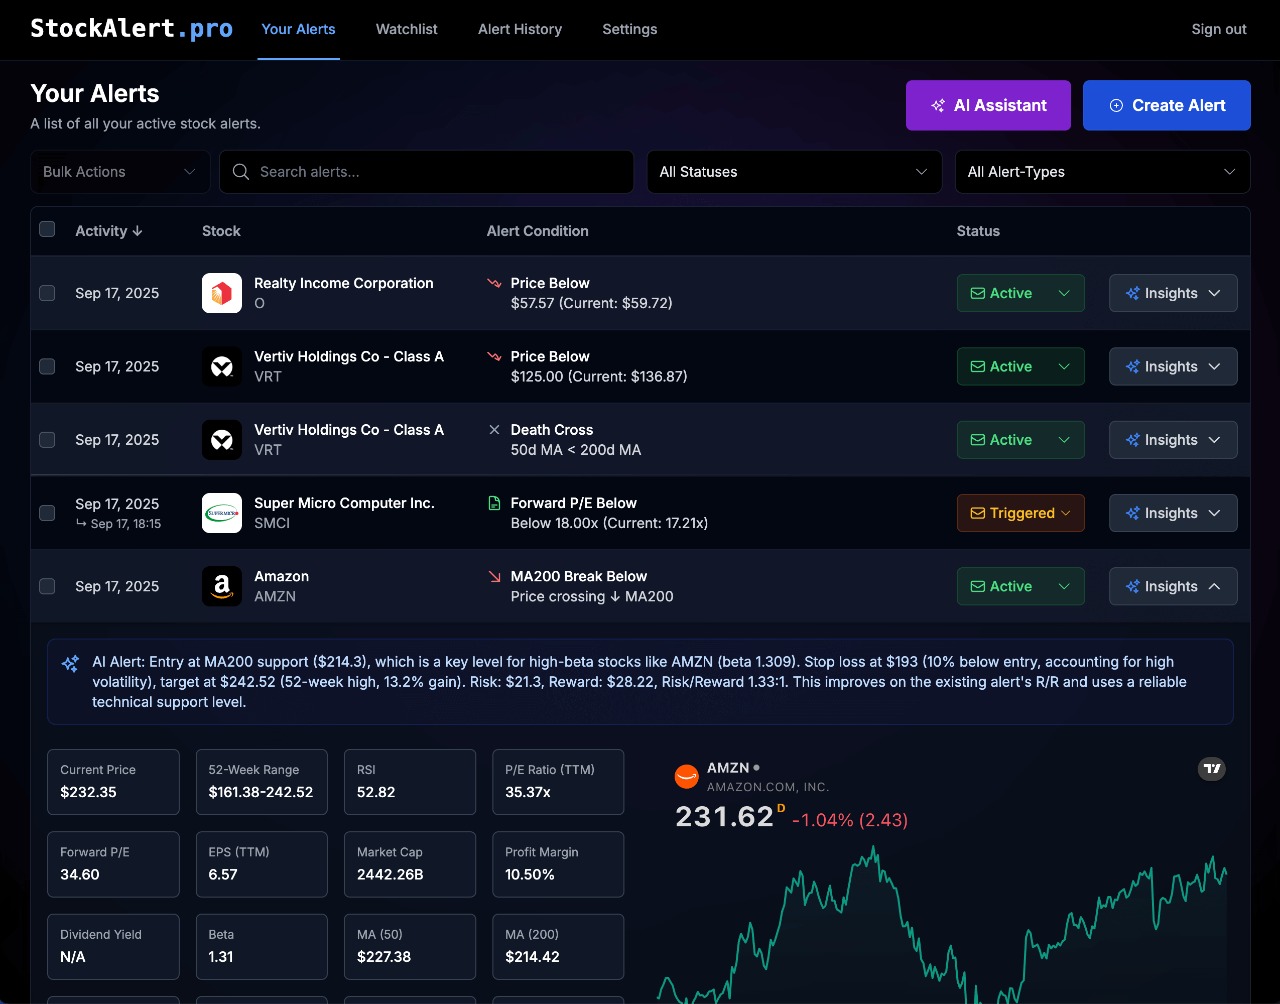This screenshot has width=1280, height=1004.
Task: Switch to the Watchlist tab
Action: (406, 29)
